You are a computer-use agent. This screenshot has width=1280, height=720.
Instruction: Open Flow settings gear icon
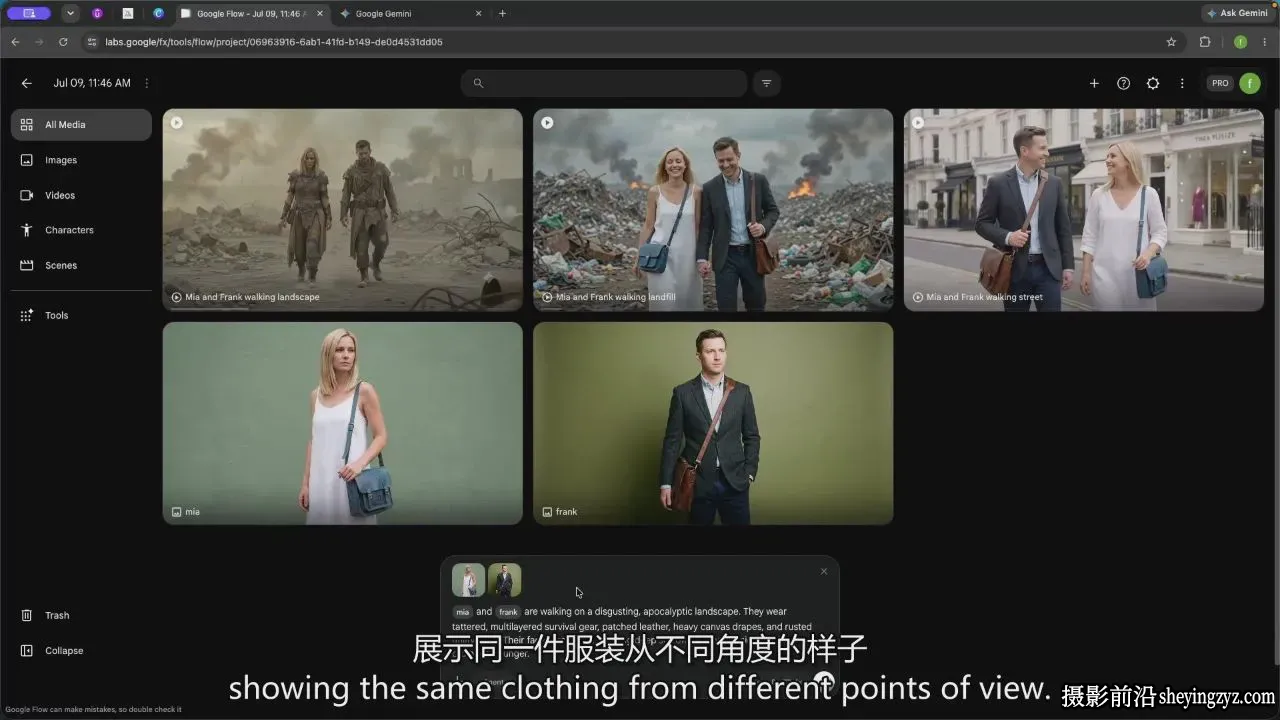pos(1152,83)
